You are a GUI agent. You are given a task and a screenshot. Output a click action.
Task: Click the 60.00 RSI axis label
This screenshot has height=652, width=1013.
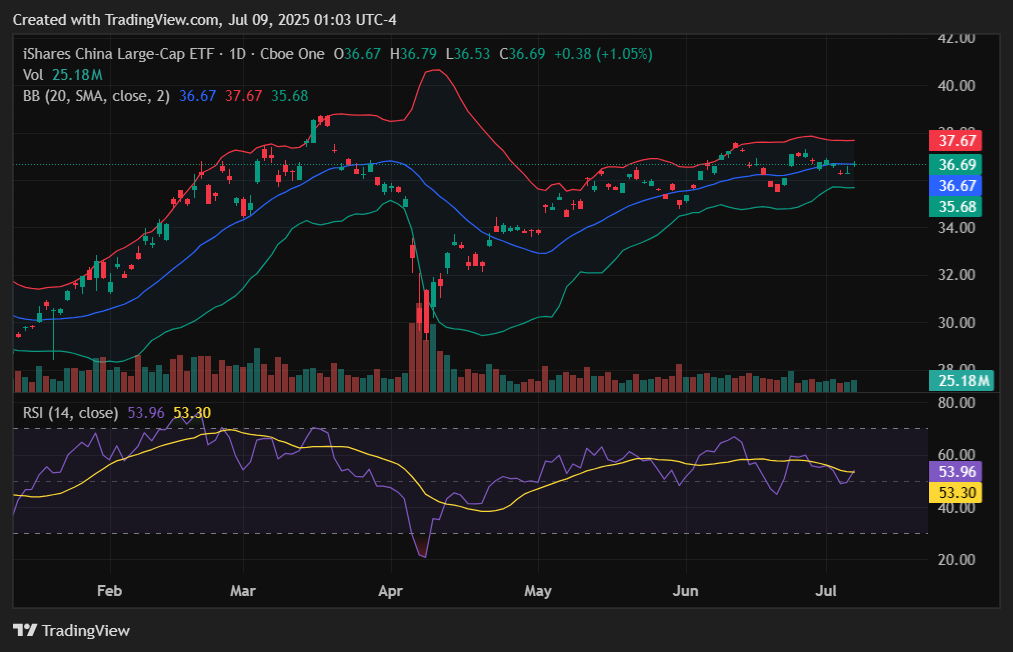pos(956,454)
